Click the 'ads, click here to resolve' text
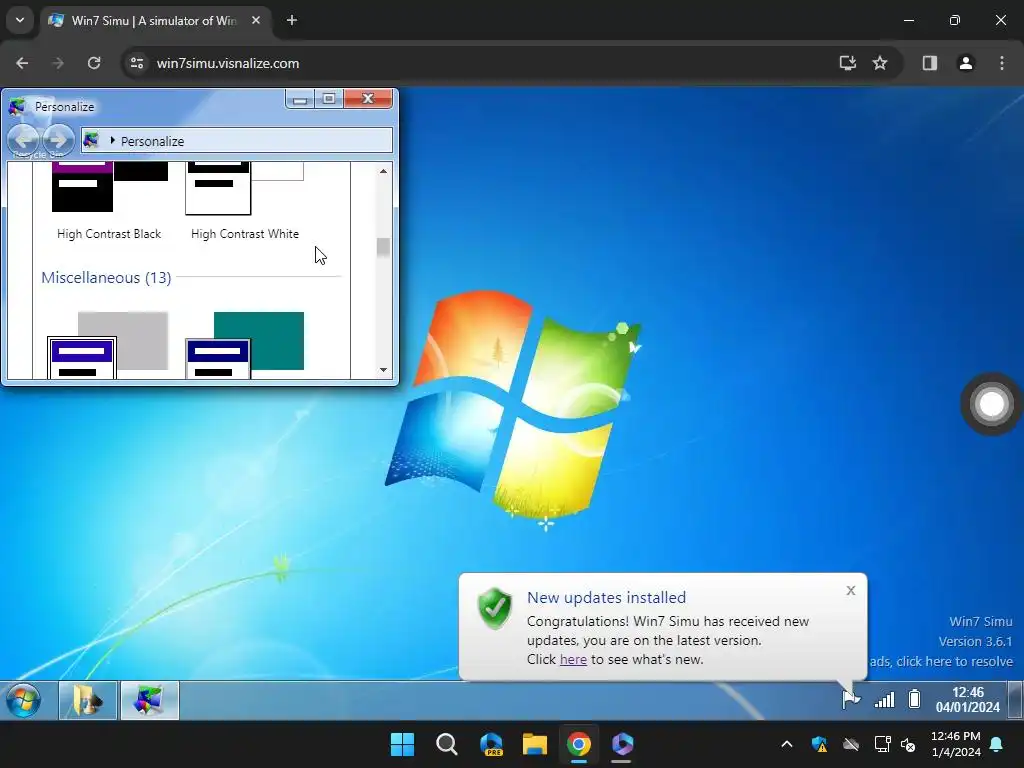 click(941, 662)
